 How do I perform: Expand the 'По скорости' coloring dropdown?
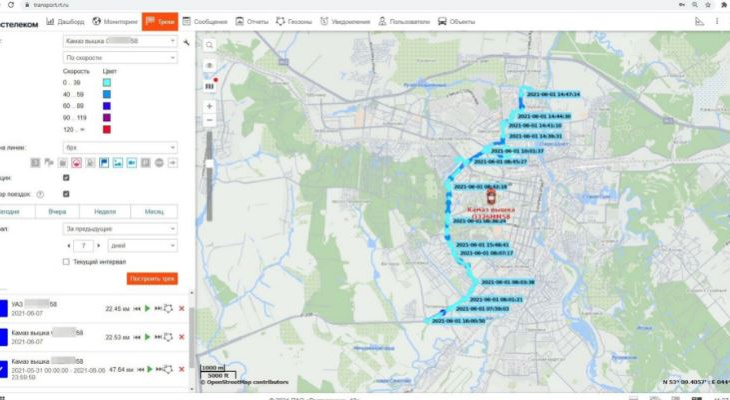pyautogui.click(x=120, y=59)
